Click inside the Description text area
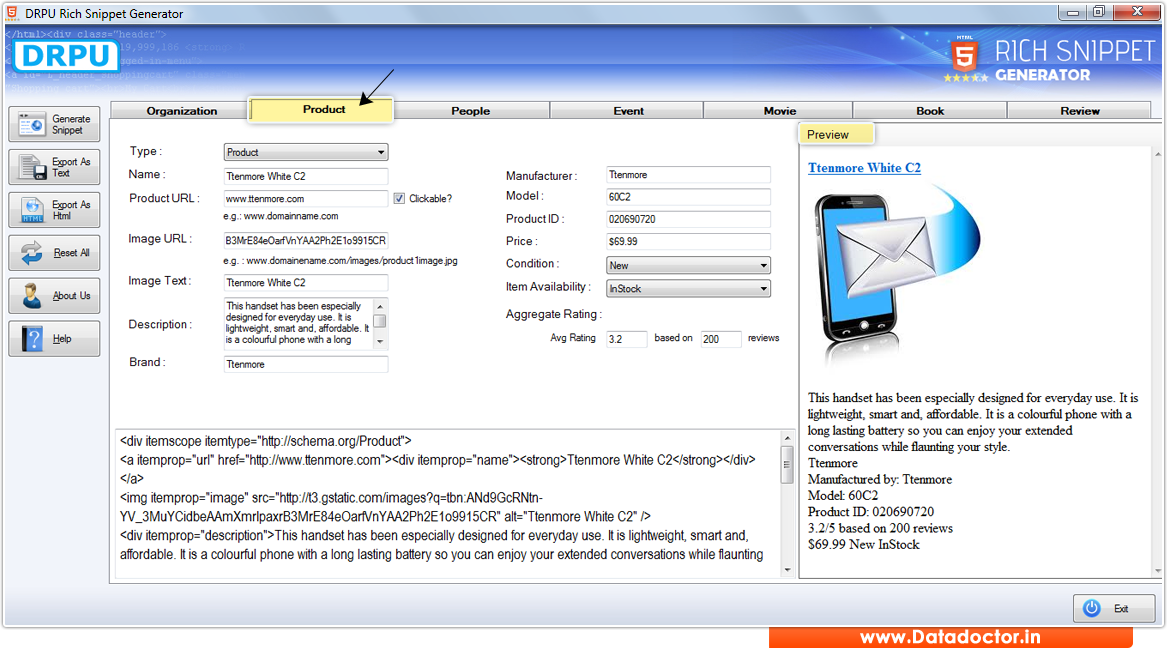1167x648 pixels. click(x=298, y=323)
